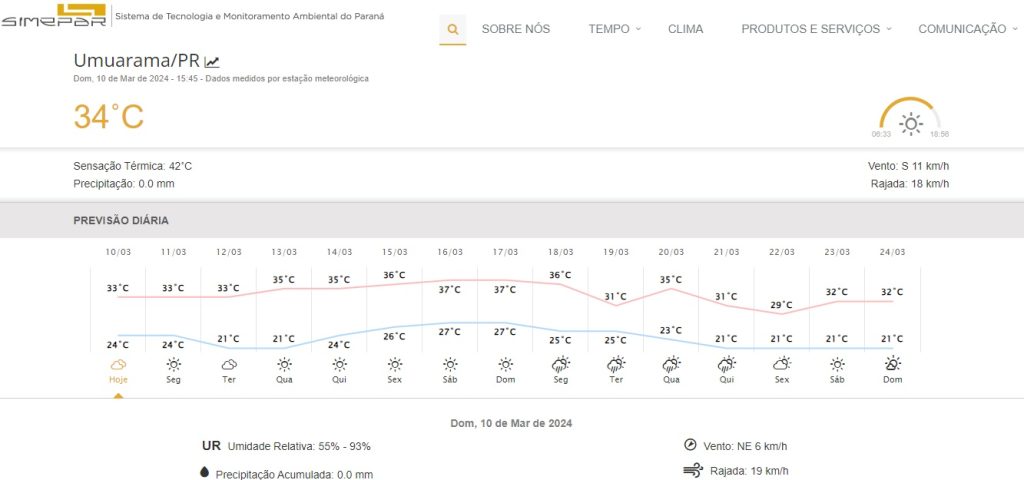Click the Umuarama/PR city title

137,61
